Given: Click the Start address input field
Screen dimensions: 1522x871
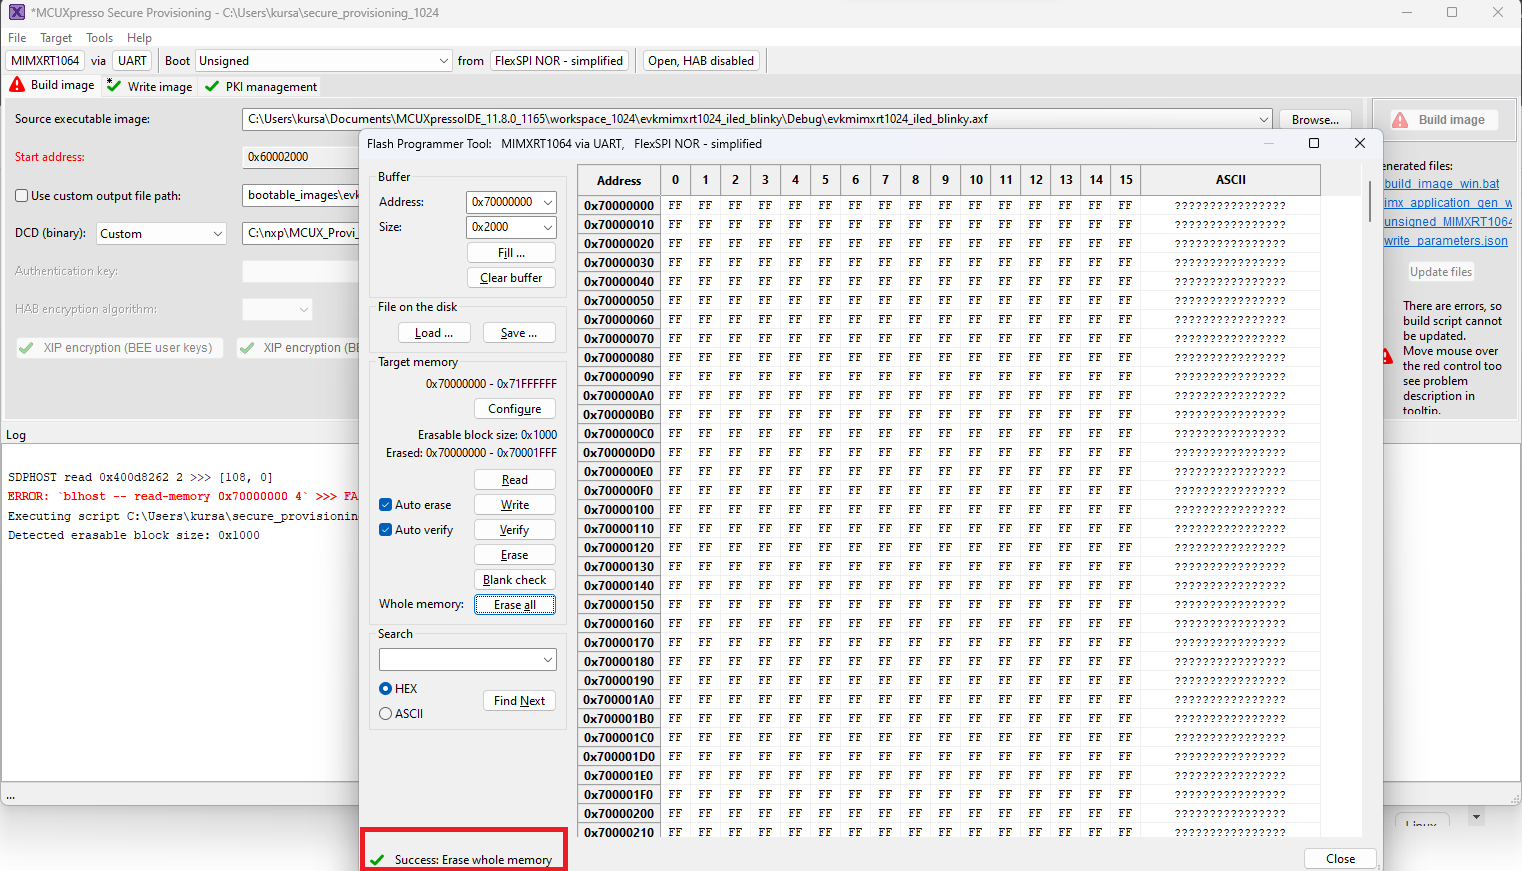Looking at the screenshot, I should (300, 157).
